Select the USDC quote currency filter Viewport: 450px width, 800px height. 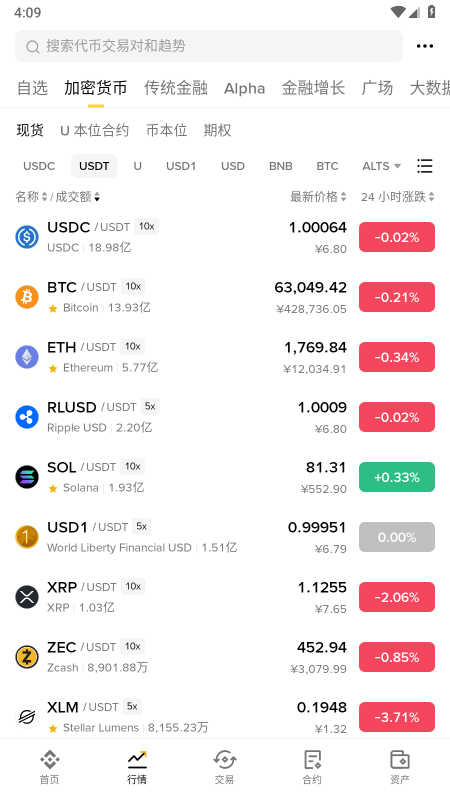coord(39,166)
